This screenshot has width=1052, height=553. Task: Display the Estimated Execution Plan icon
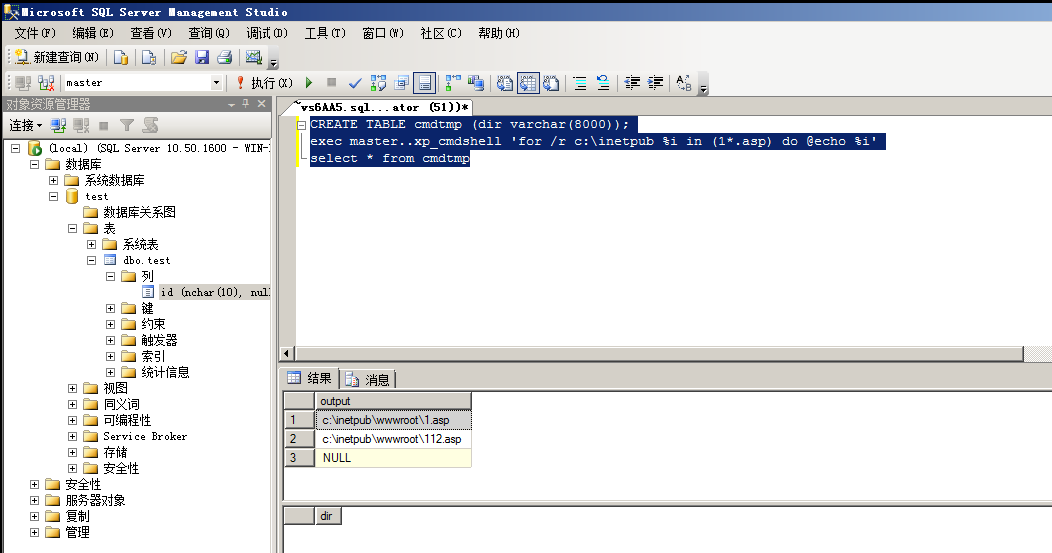[378, 83]
